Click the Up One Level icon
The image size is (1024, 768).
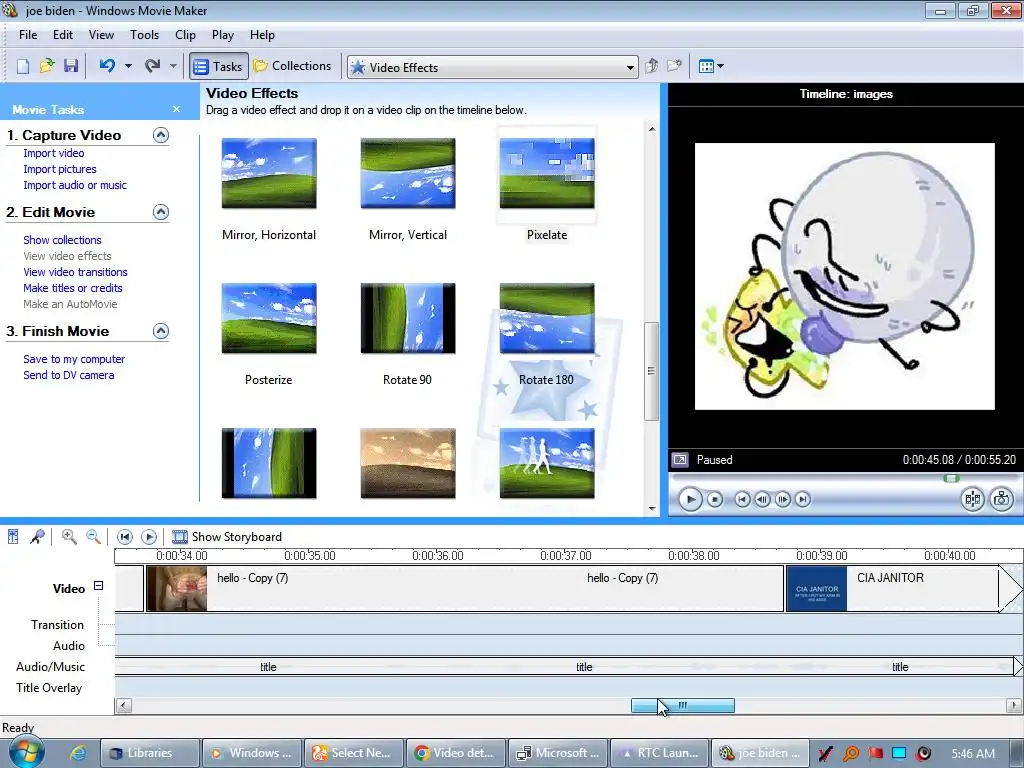point(651,66)
